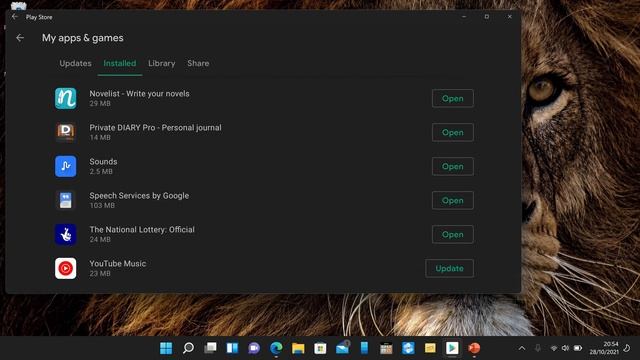Open the Wi-Fi network tray icon
This screenshot has height=360, width=640.
click(554, 348)
